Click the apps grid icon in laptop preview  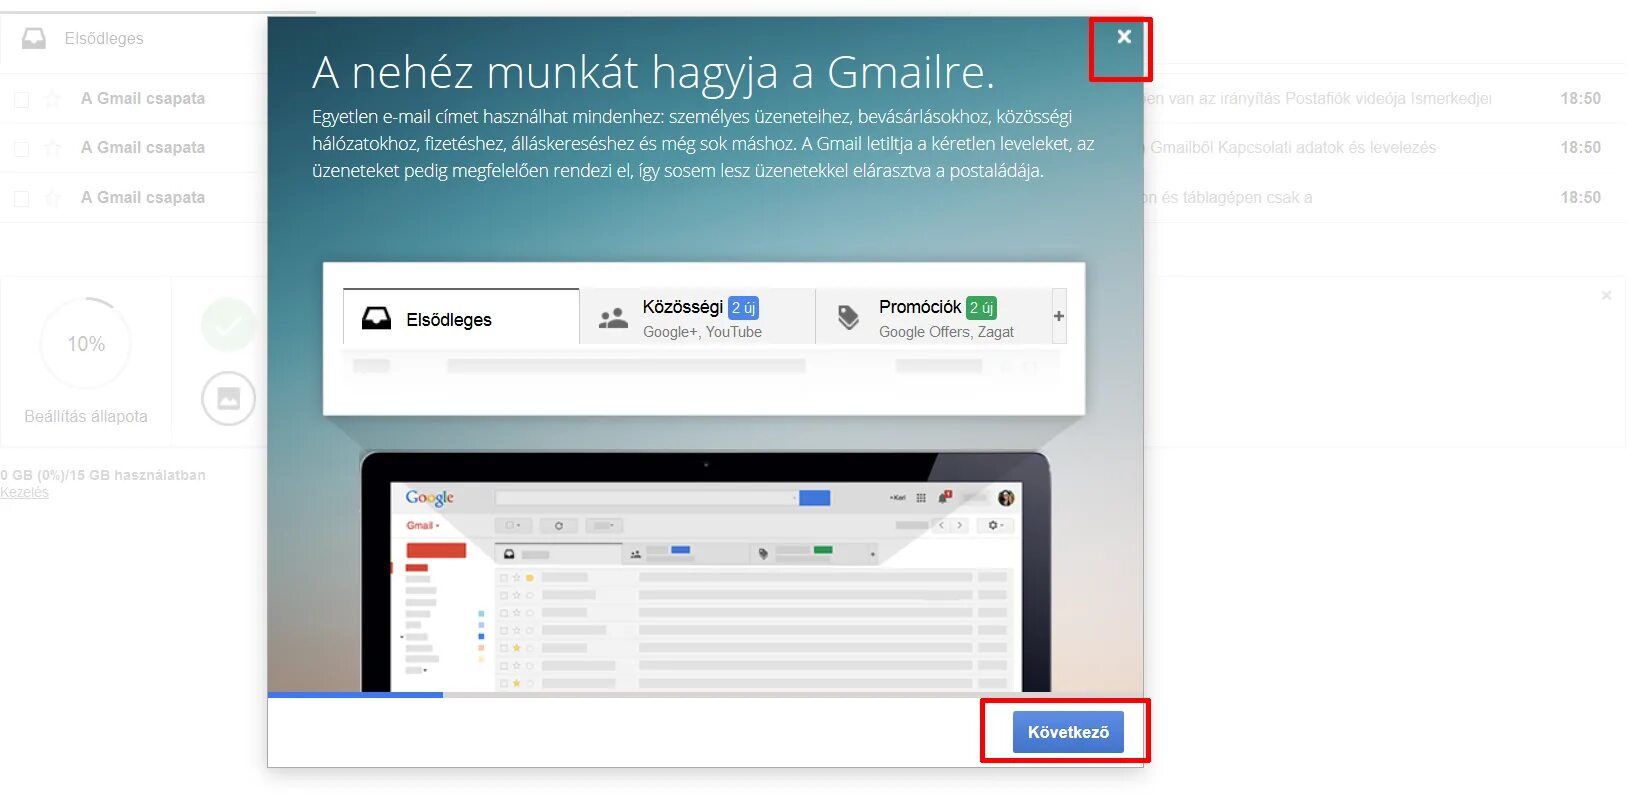(921, 497)
